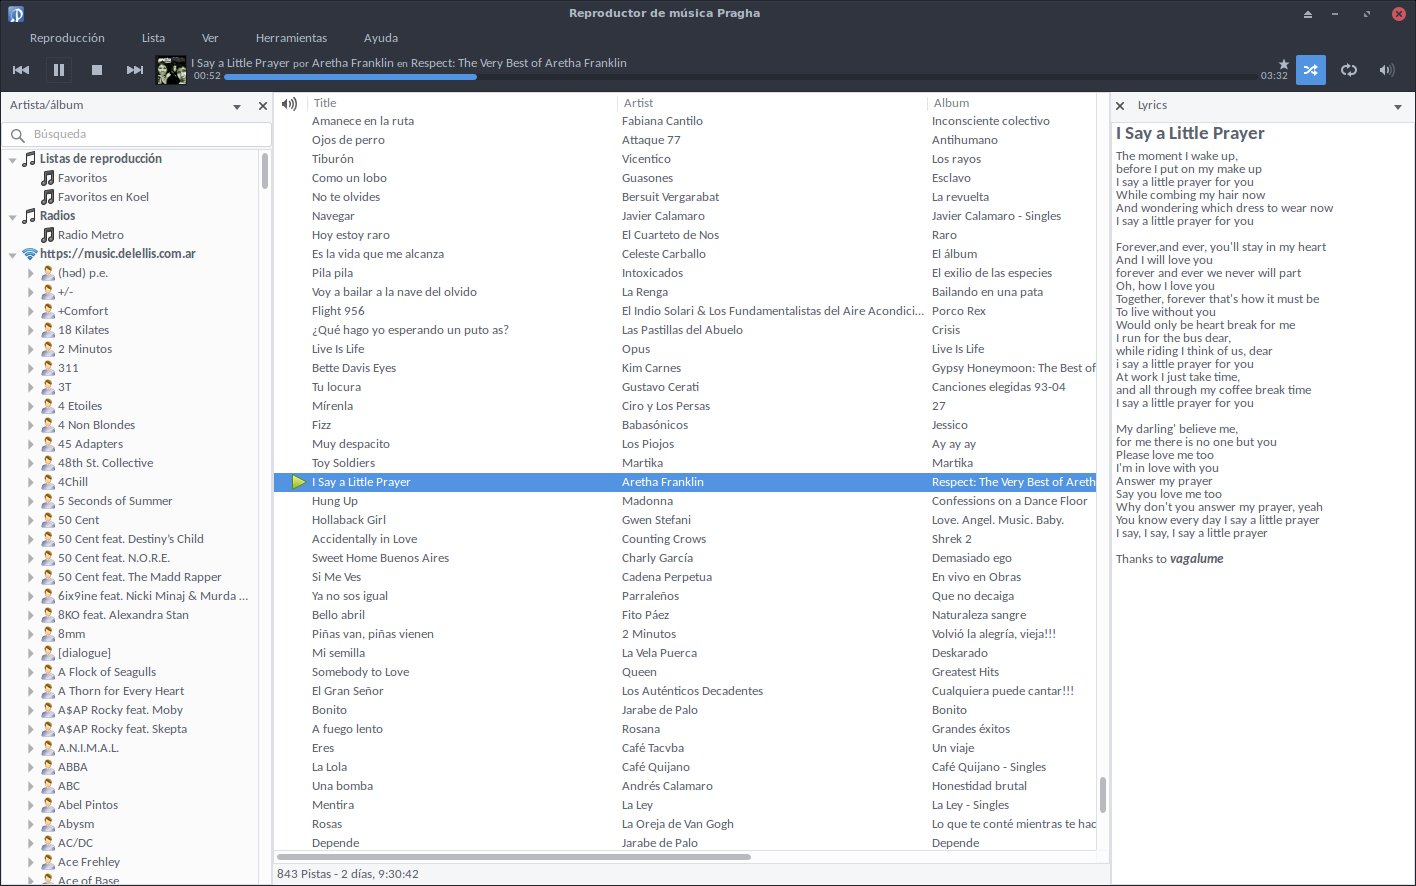Expand the 4 Non Blondes artist
1416x886 pixels.
[31, 425]
